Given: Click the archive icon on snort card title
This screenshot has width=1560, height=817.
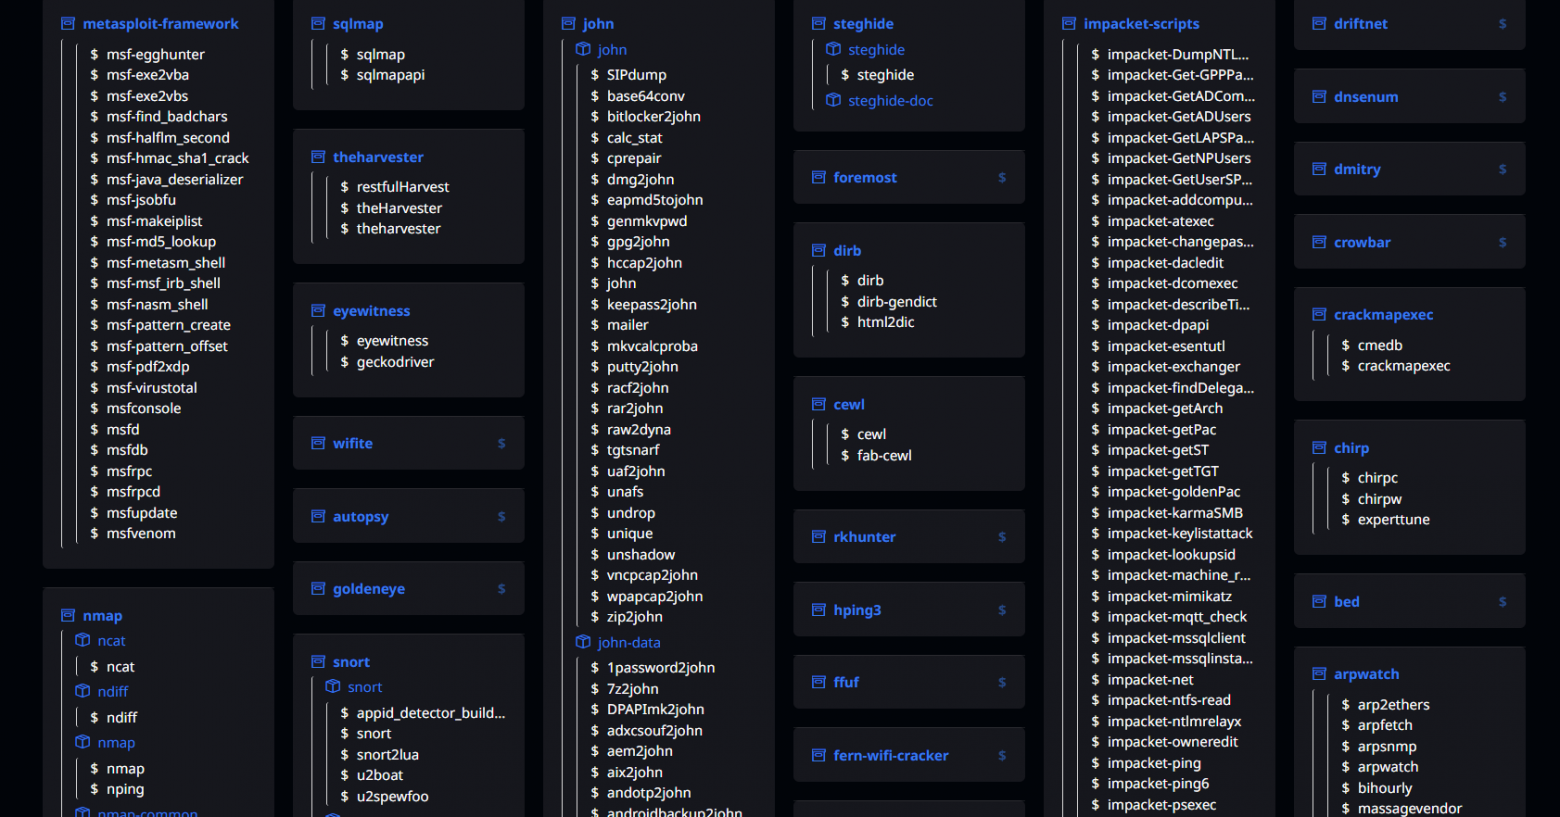Looking at the screenshot, I should click(318, 662).
